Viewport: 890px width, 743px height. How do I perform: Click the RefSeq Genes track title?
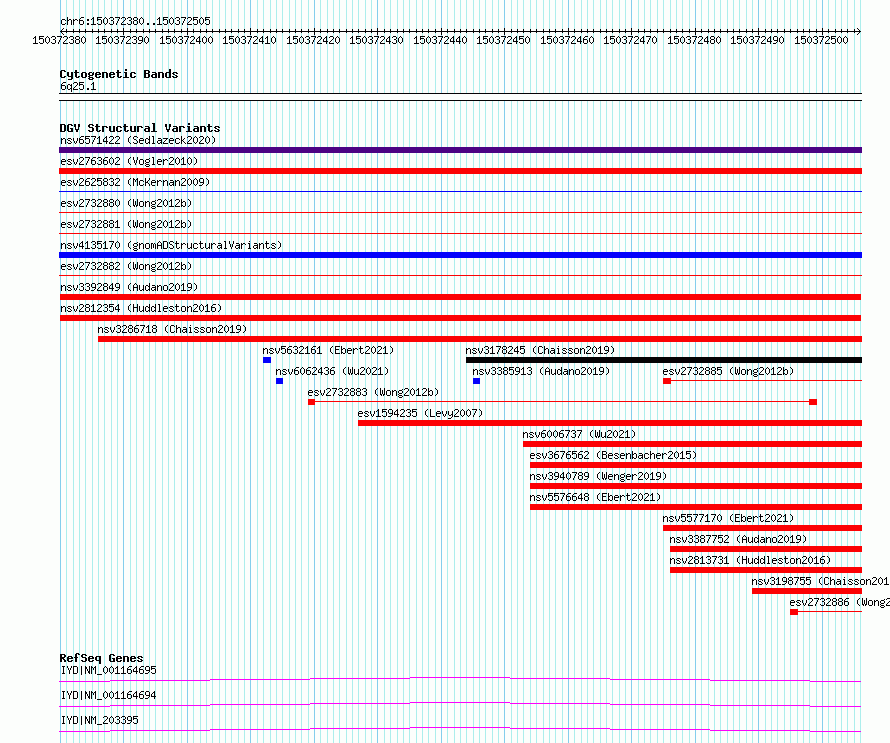[x=101, y=658]
